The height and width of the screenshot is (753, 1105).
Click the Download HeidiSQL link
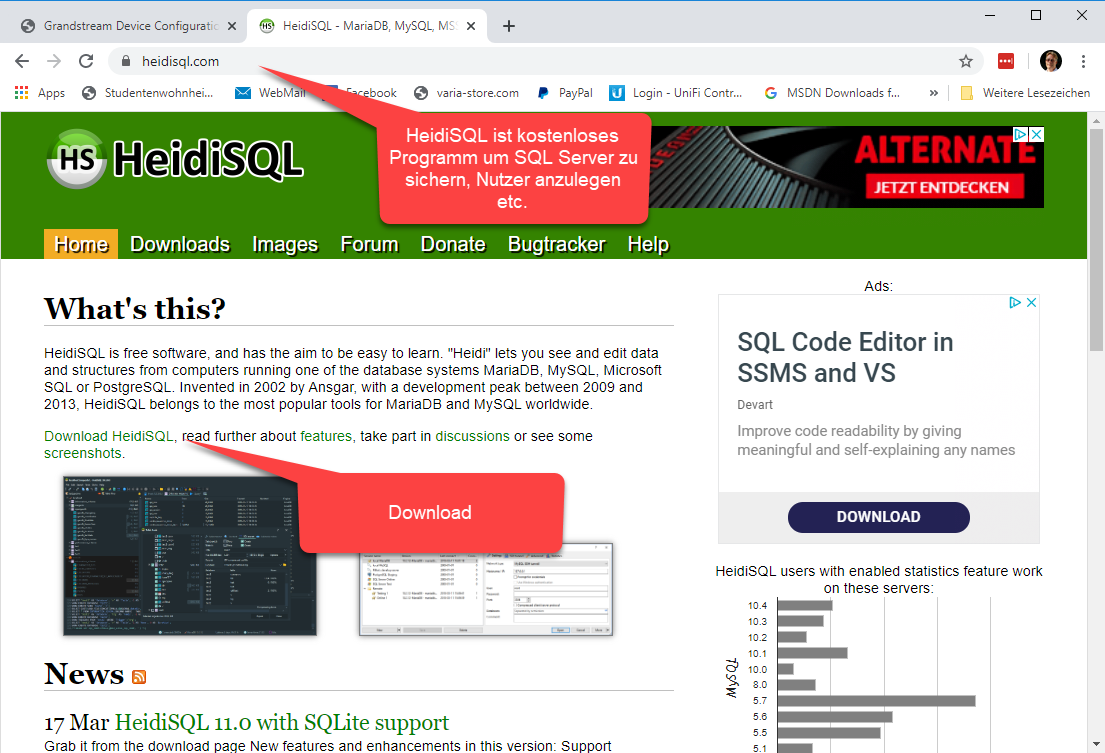coord(109,436)
